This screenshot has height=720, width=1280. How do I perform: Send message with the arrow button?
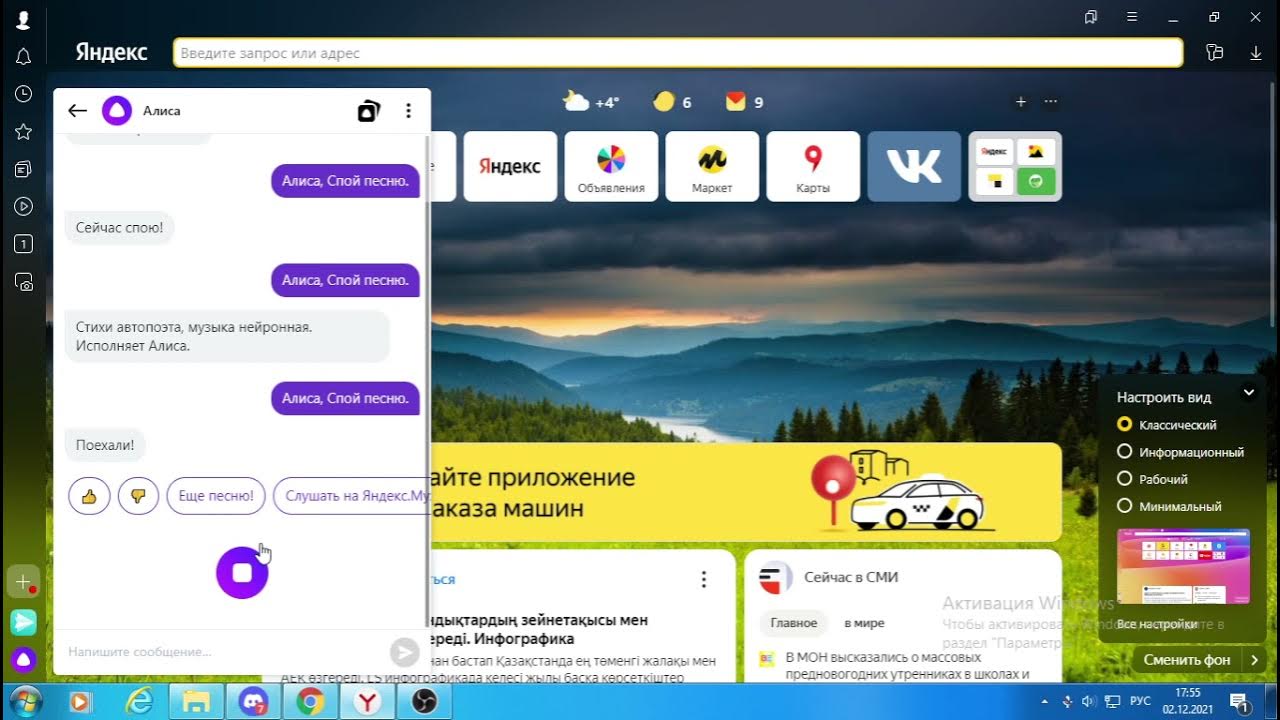point(404,652)
